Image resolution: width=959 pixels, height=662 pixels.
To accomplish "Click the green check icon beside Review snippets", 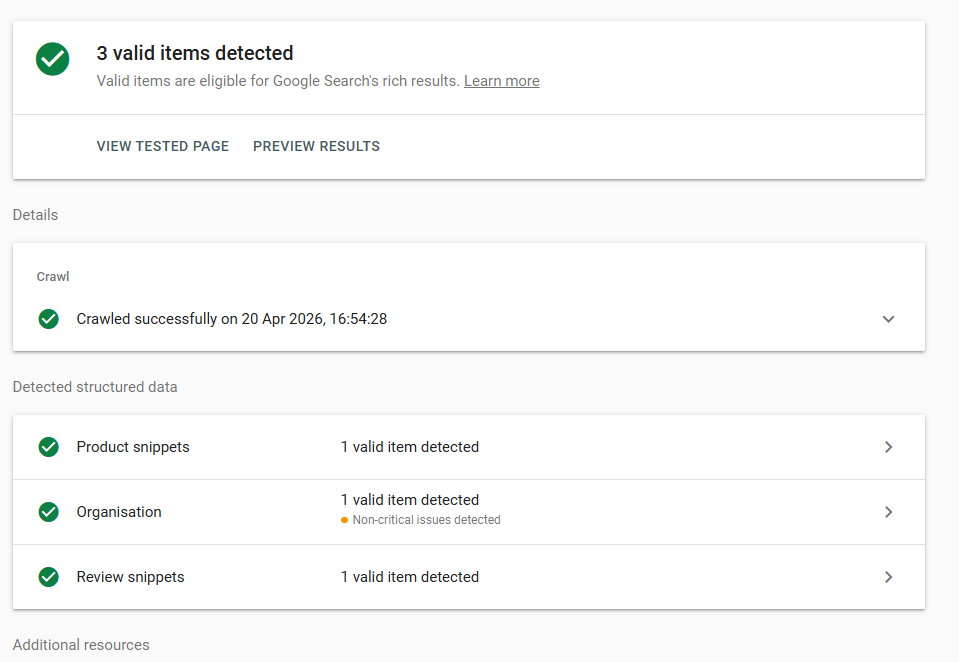I will (48, 577).
